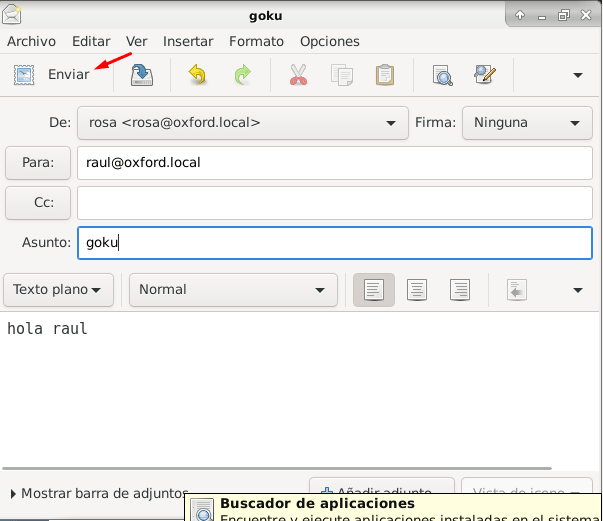Click the find and replace icon
This screenshot has height=521, width=603.
coord(486,75)
